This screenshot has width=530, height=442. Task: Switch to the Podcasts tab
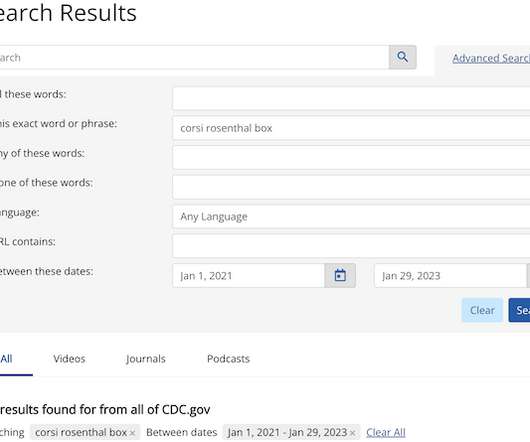[x=228, y=359]
